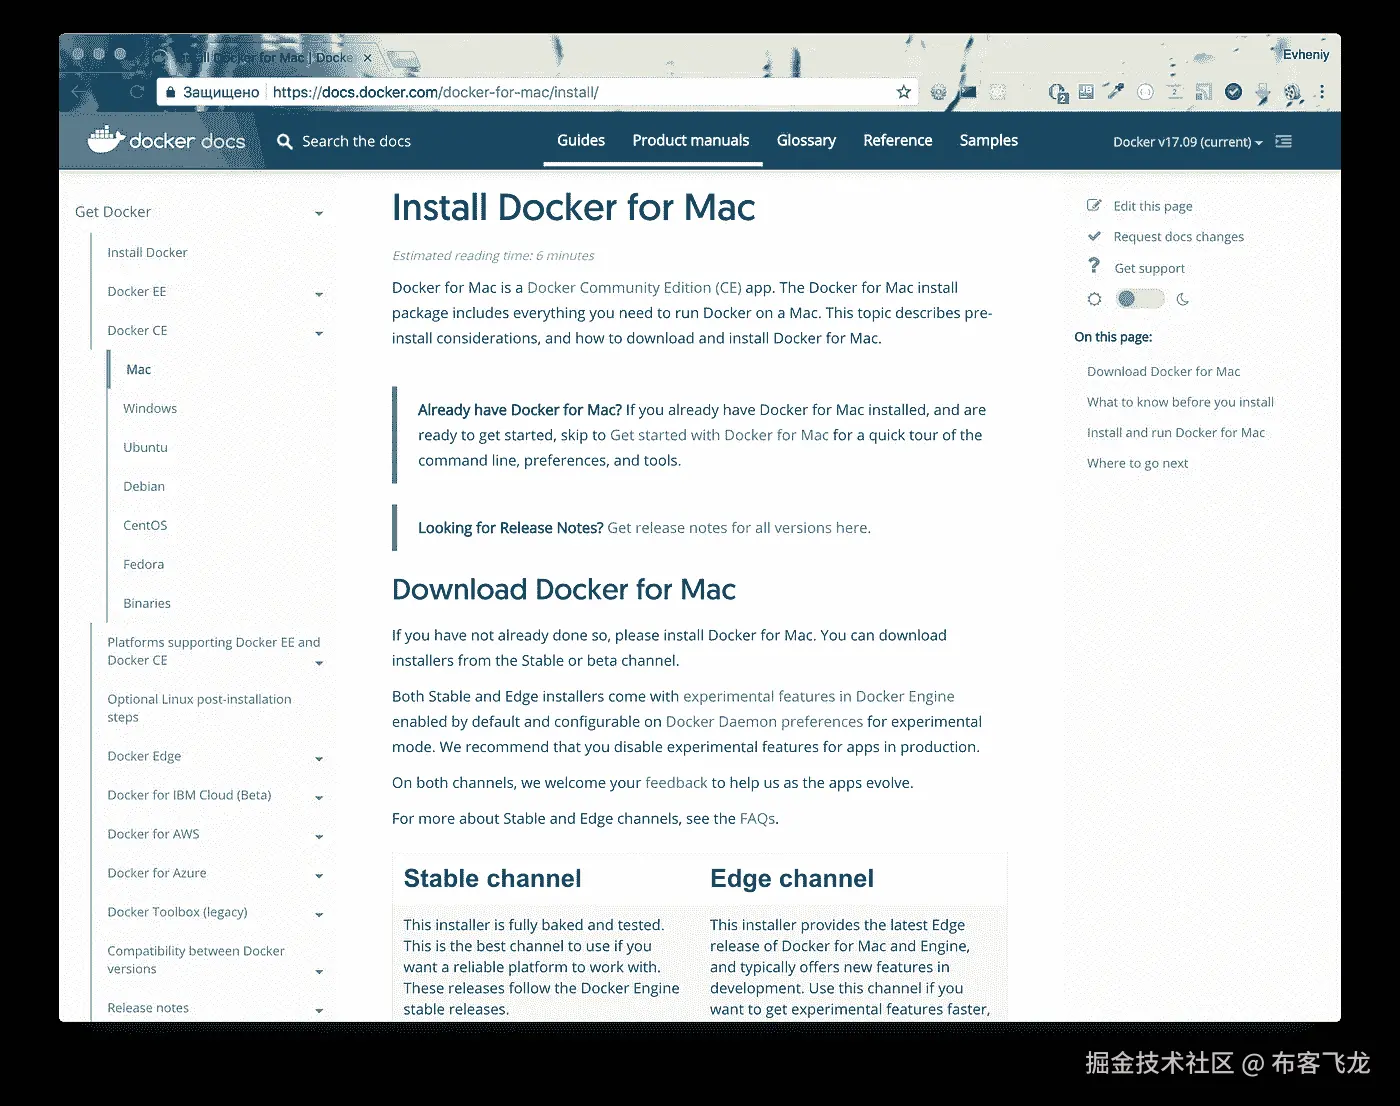Click the feedback link
The image size is (1400, 1106).
(x=676, y=783)
